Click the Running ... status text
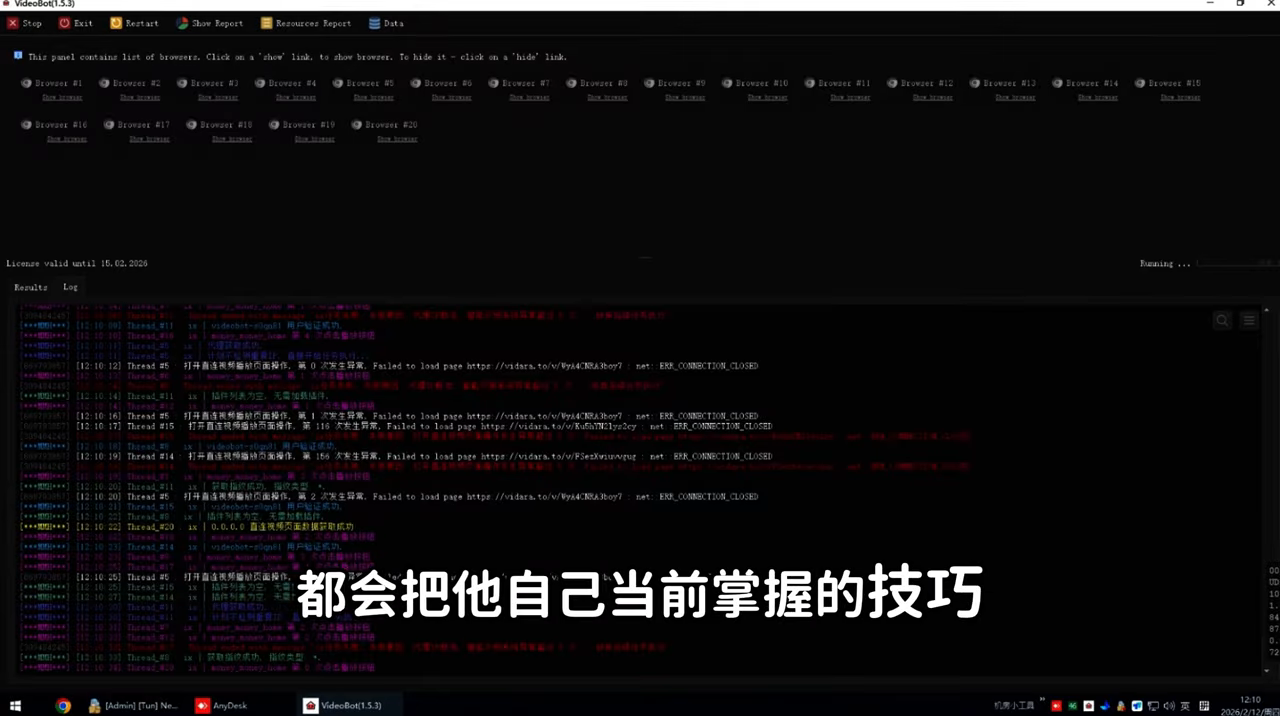The width and height of the screenshot is (1280, 716). 1165,264
